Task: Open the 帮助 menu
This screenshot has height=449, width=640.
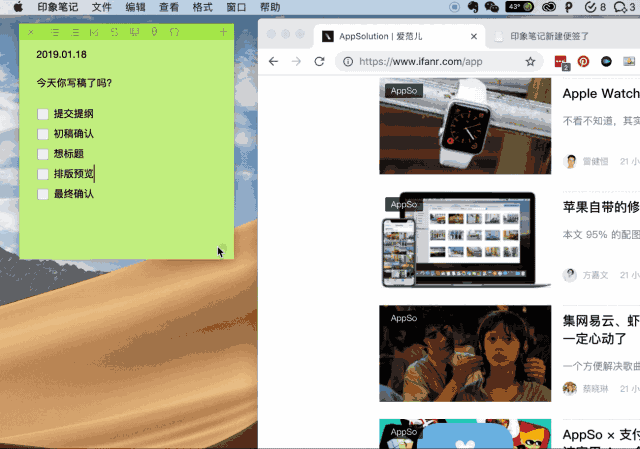Action: [270, 7]
